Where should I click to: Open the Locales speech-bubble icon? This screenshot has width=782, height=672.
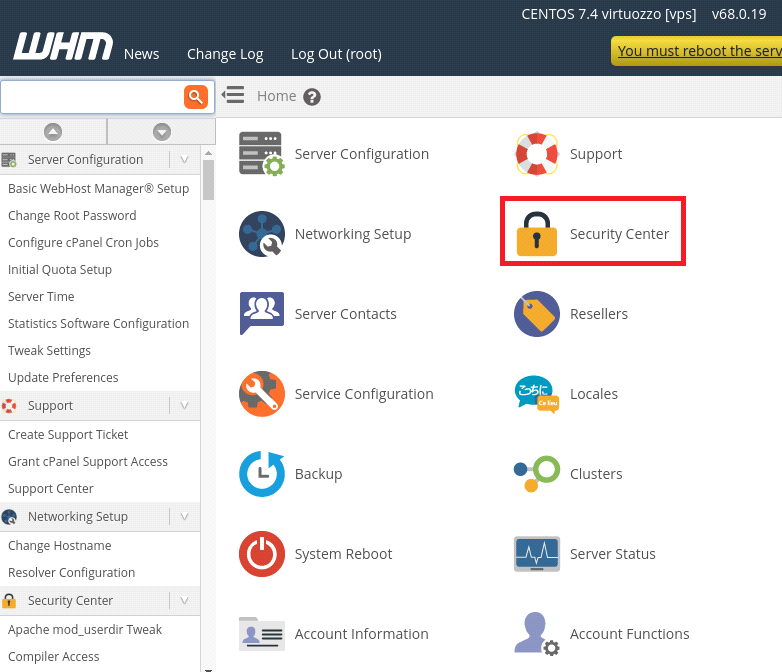coord(537,394)
